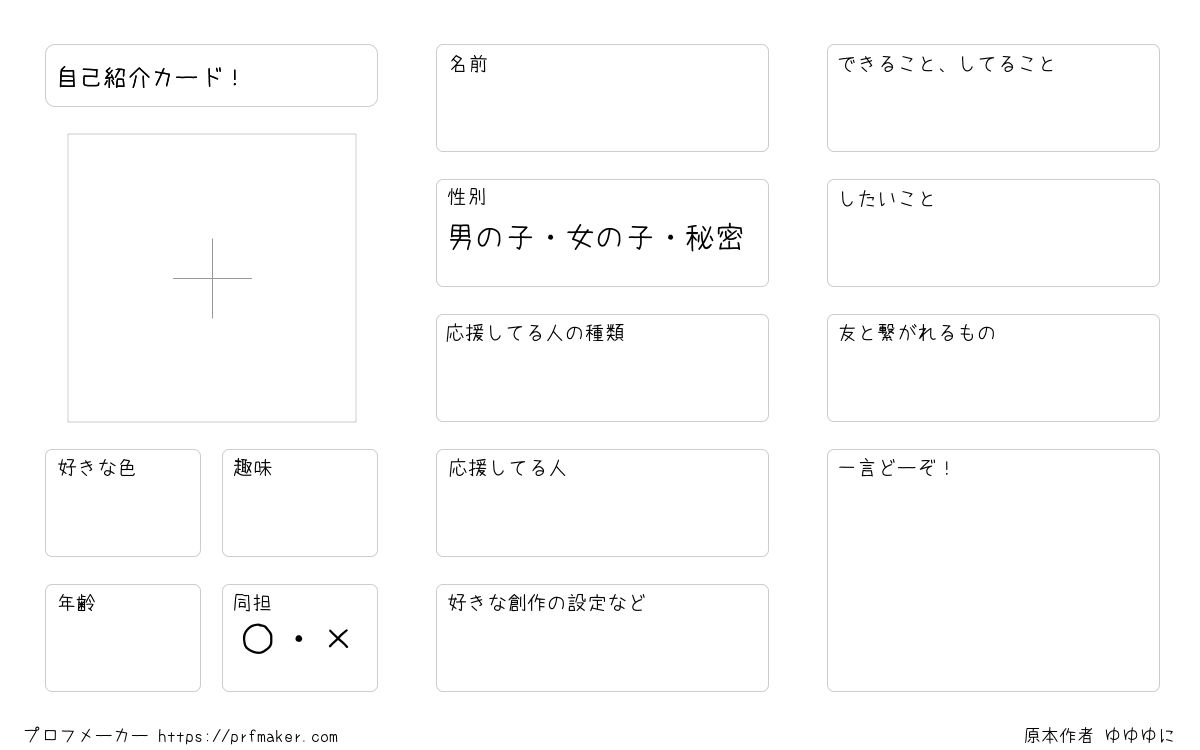Click the 原本作者 ゆゆゆに credit text

(x=1099, y=736)
